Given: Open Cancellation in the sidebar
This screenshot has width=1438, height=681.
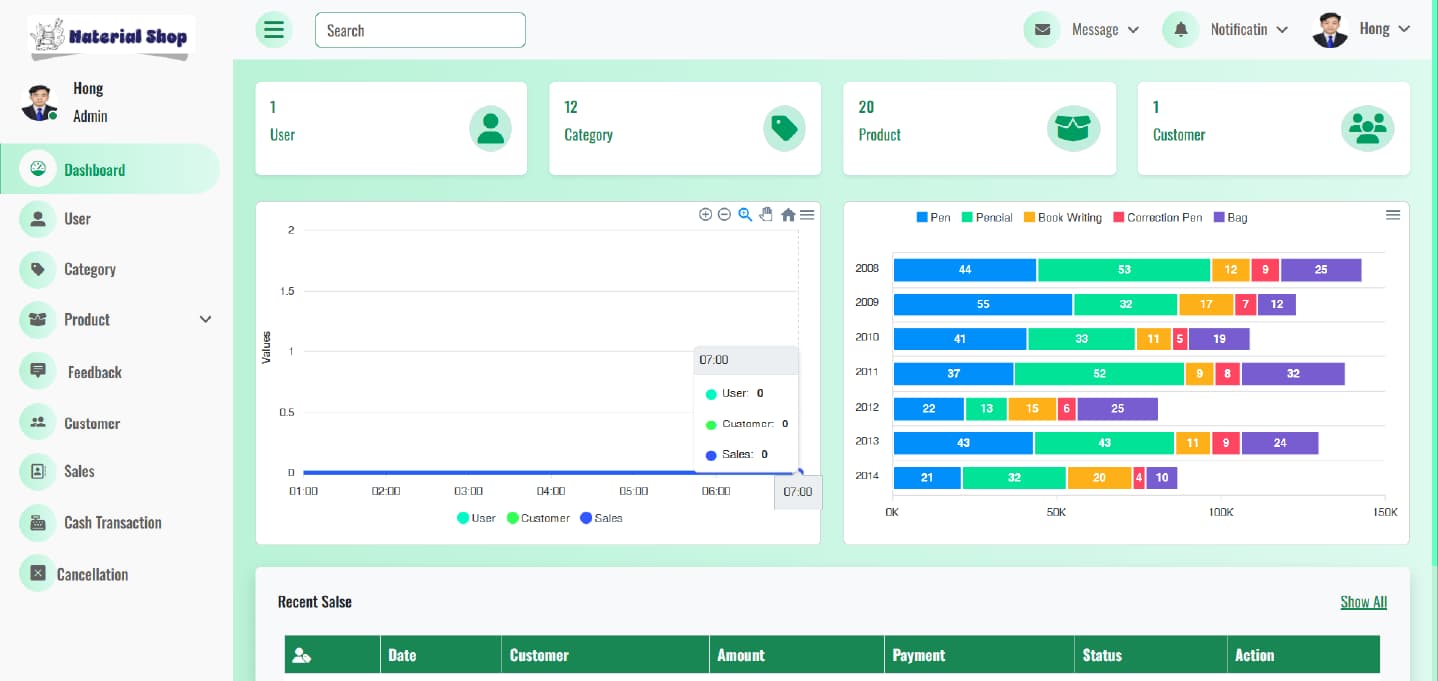Looking at the screenshot, I should [x=92, y=574].
